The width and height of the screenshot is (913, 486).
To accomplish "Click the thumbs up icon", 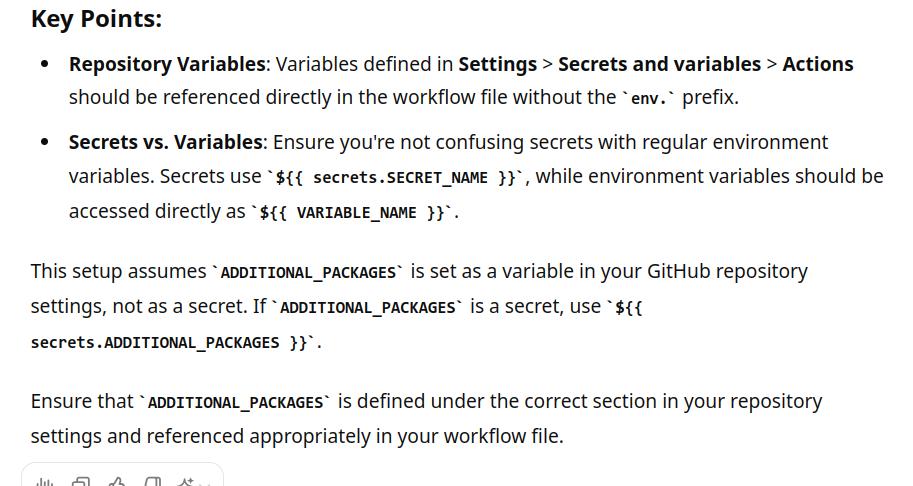I will click(x=117, y=482).
